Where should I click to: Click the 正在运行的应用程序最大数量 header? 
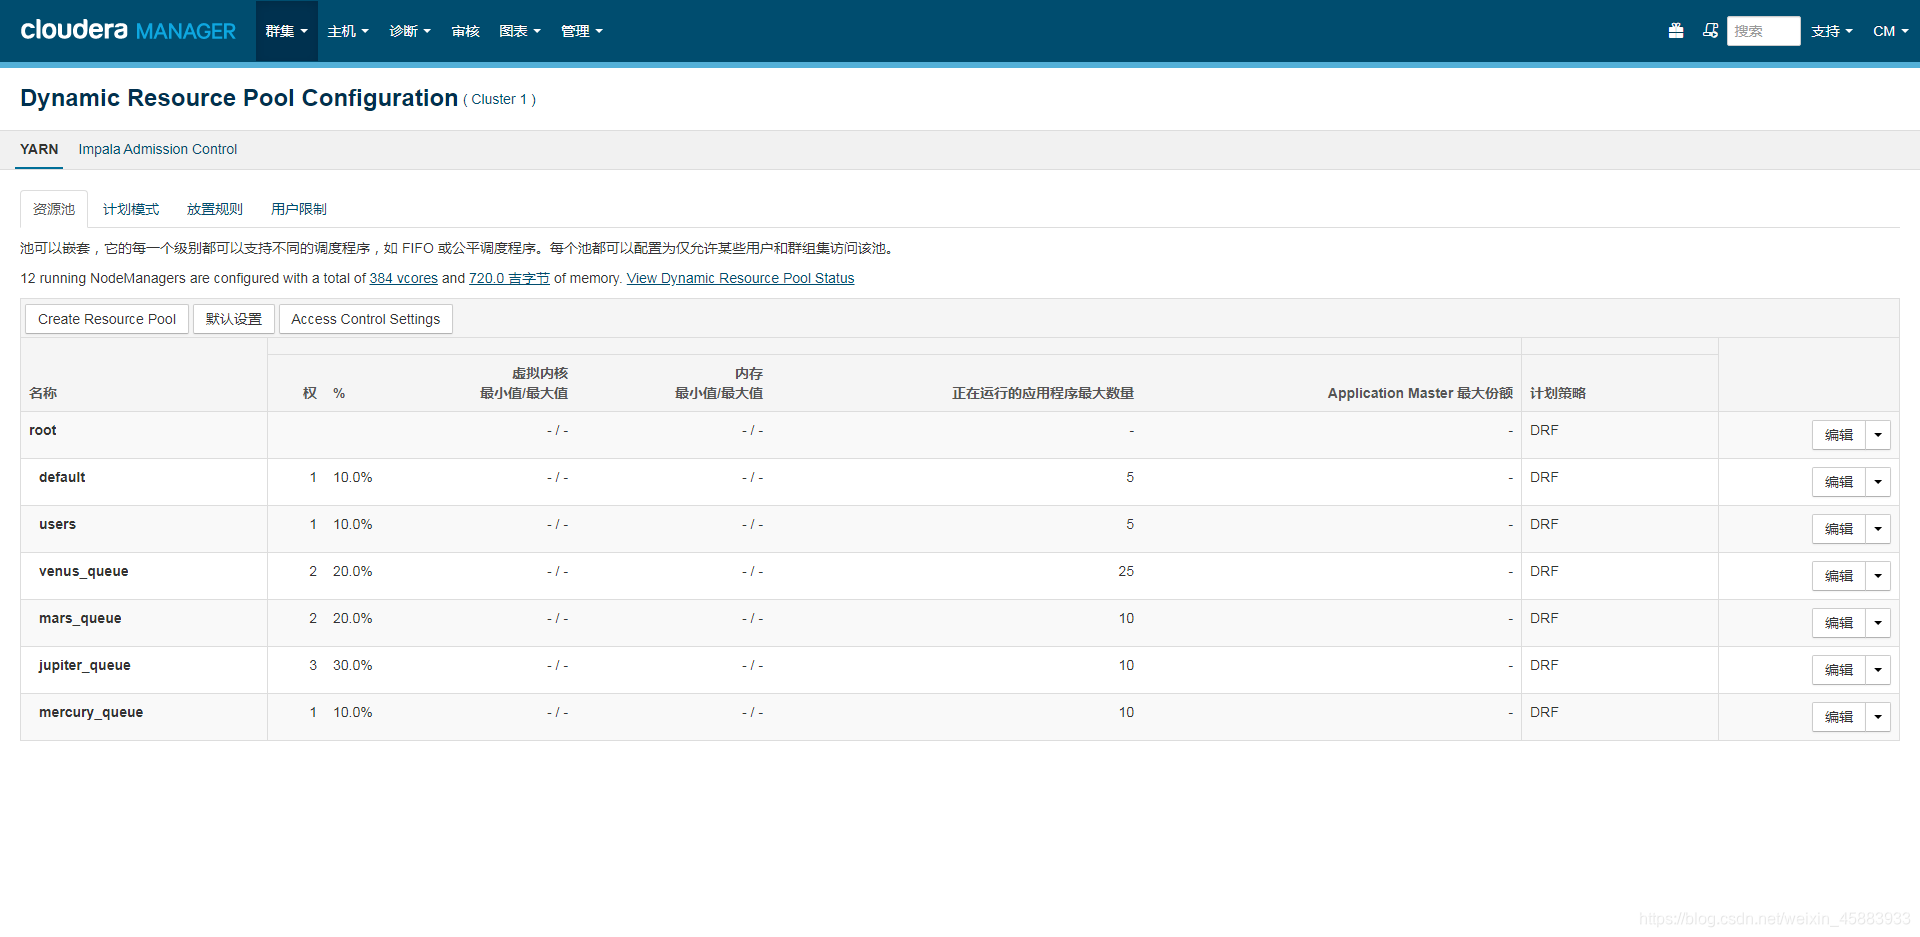click(x=1043, y=393)
